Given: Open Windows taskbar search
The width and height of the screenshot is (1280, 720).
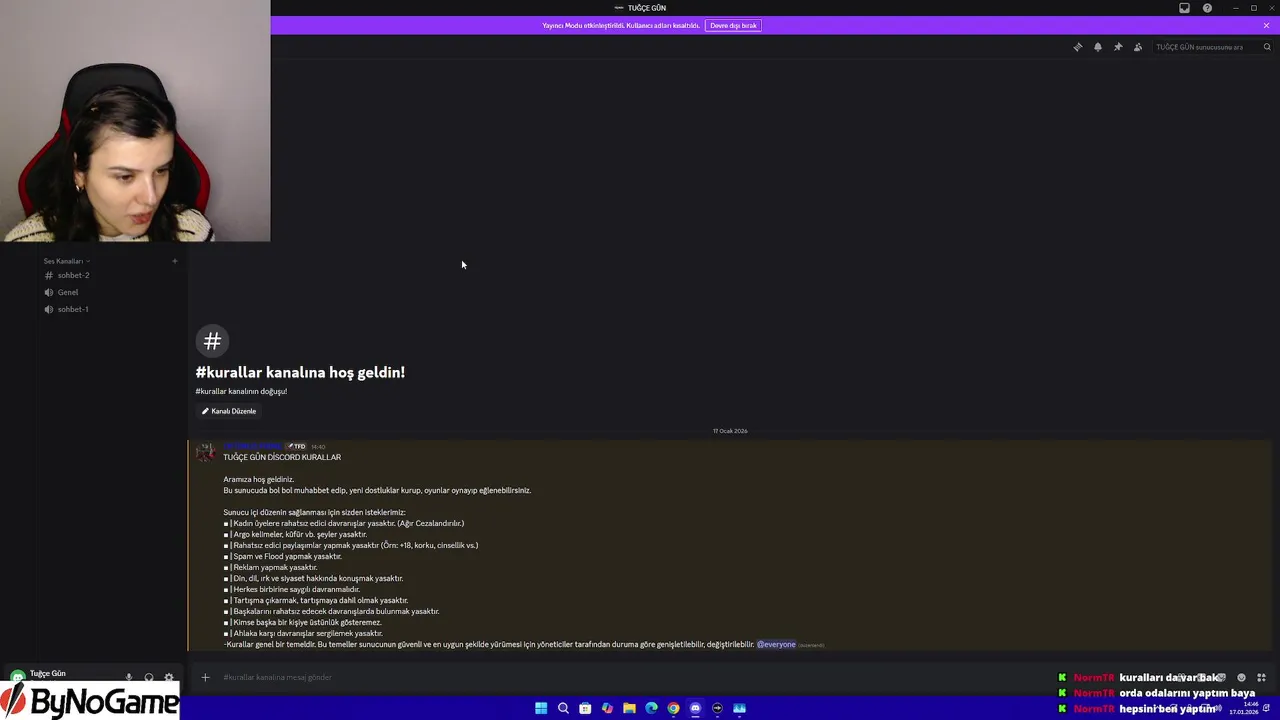Looking at the screenshot, I should pos(563,708).
